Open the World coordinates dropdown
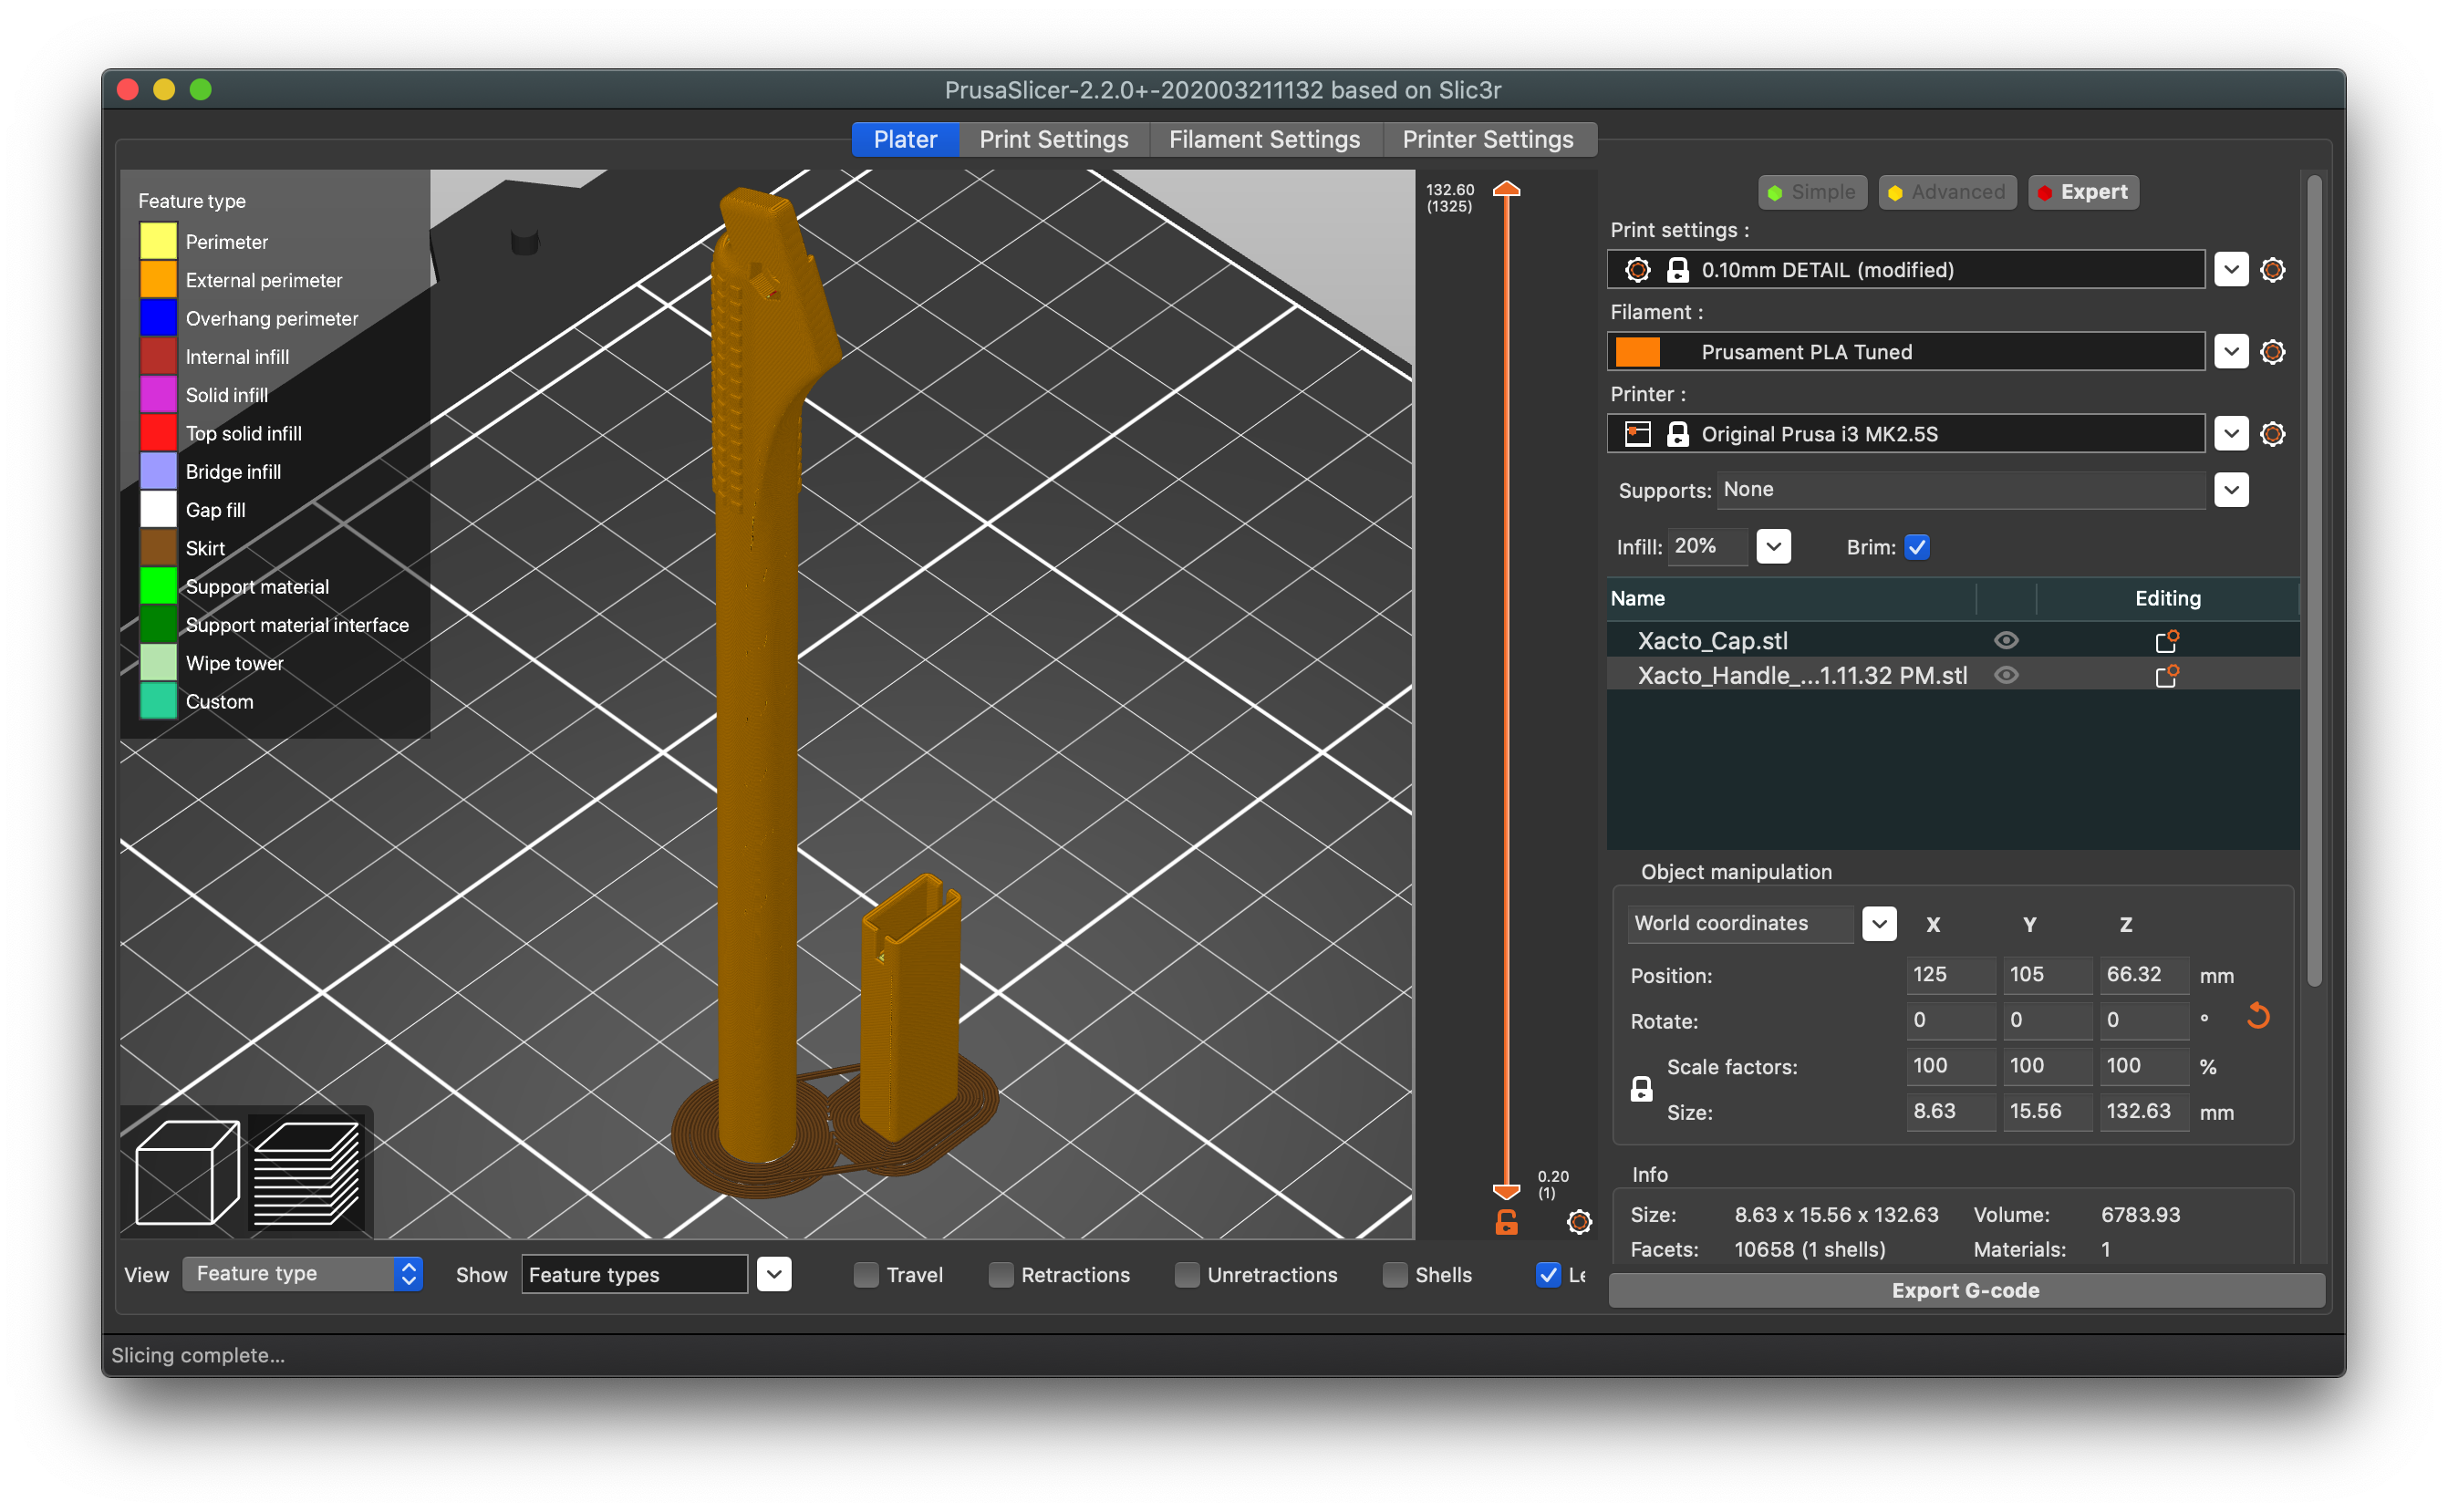The width and height of the screenshot is (2448, 1512). (1879, 923)
